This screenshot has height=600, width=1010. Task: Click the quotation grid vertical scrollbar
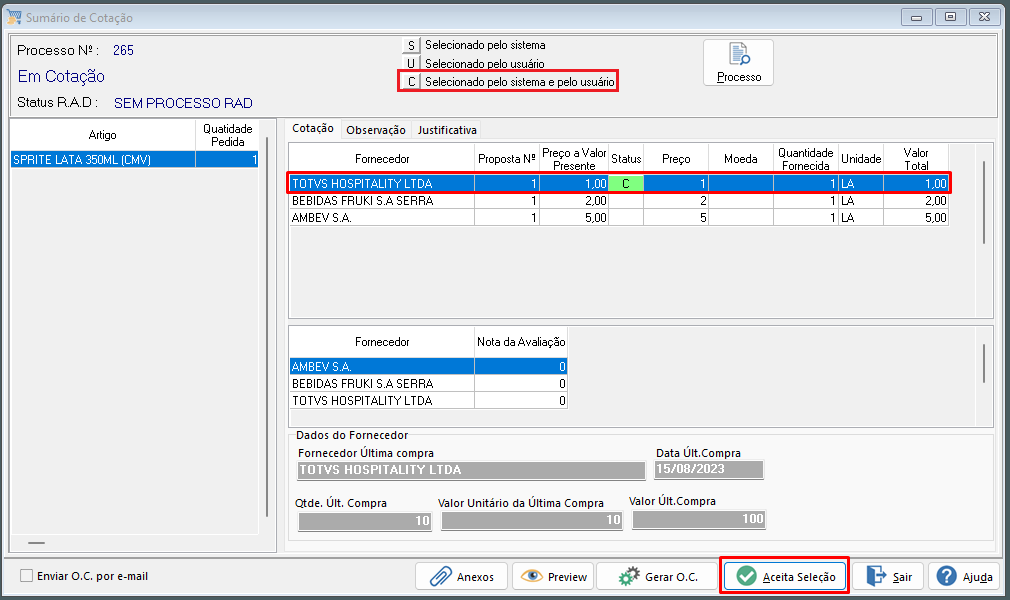click(984, 202)
